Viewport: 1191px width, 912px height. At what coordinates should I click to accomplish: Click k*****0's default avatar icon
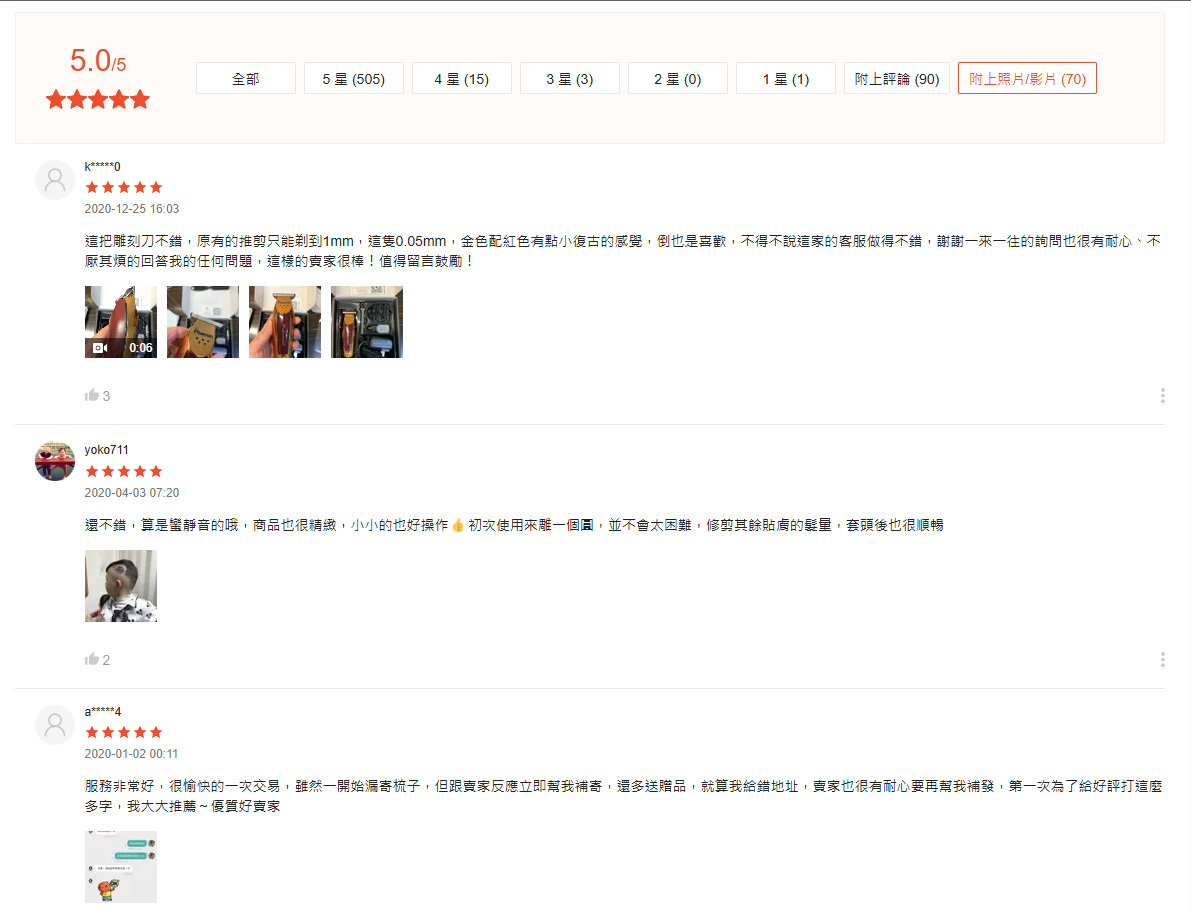(55, 180)
